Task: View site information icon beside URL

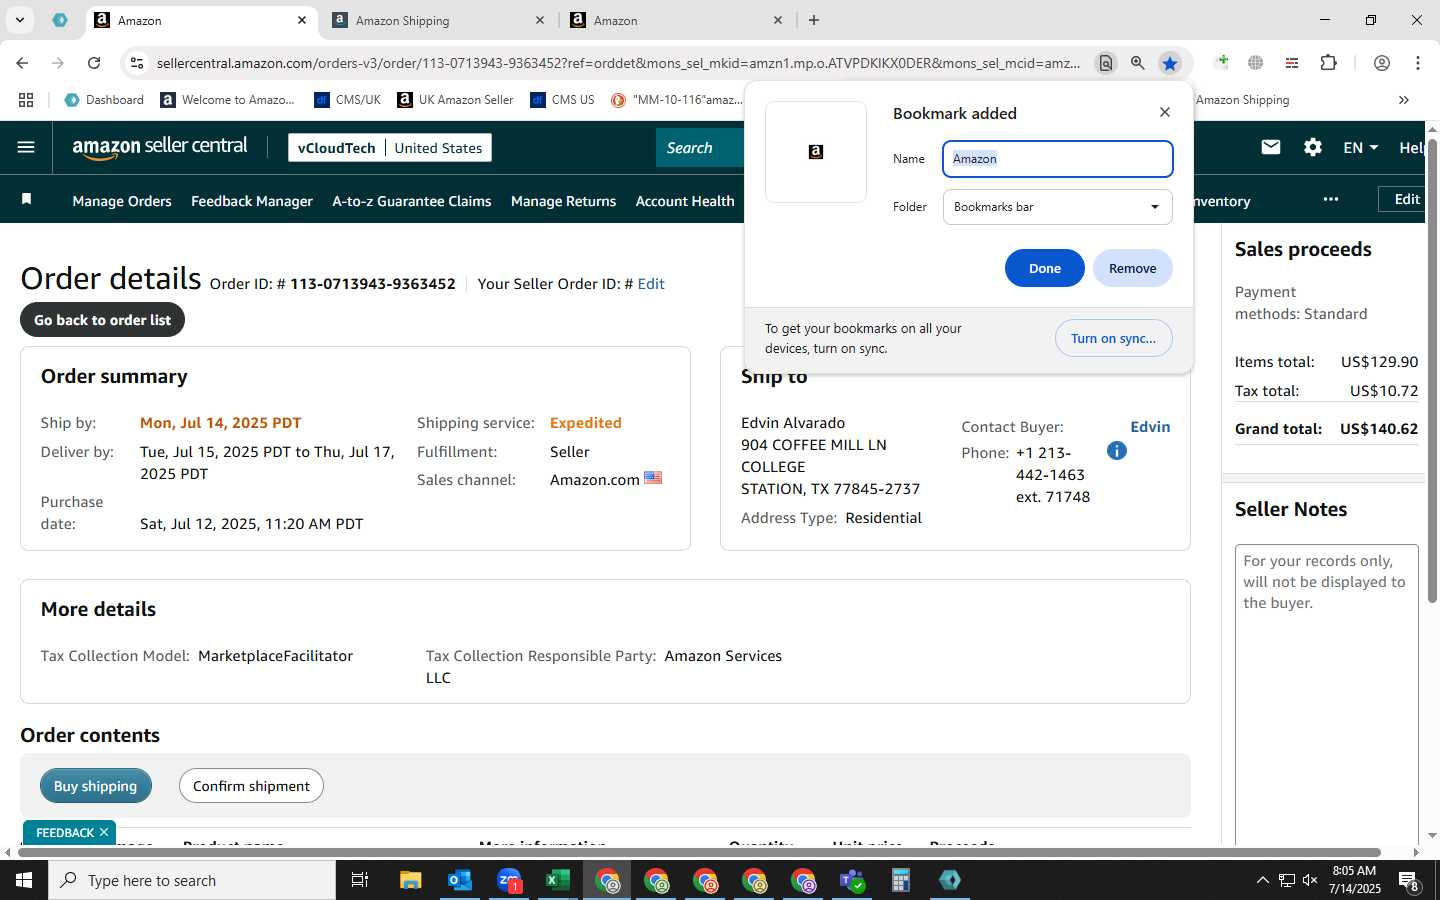Action: click(x=137, y=63)
